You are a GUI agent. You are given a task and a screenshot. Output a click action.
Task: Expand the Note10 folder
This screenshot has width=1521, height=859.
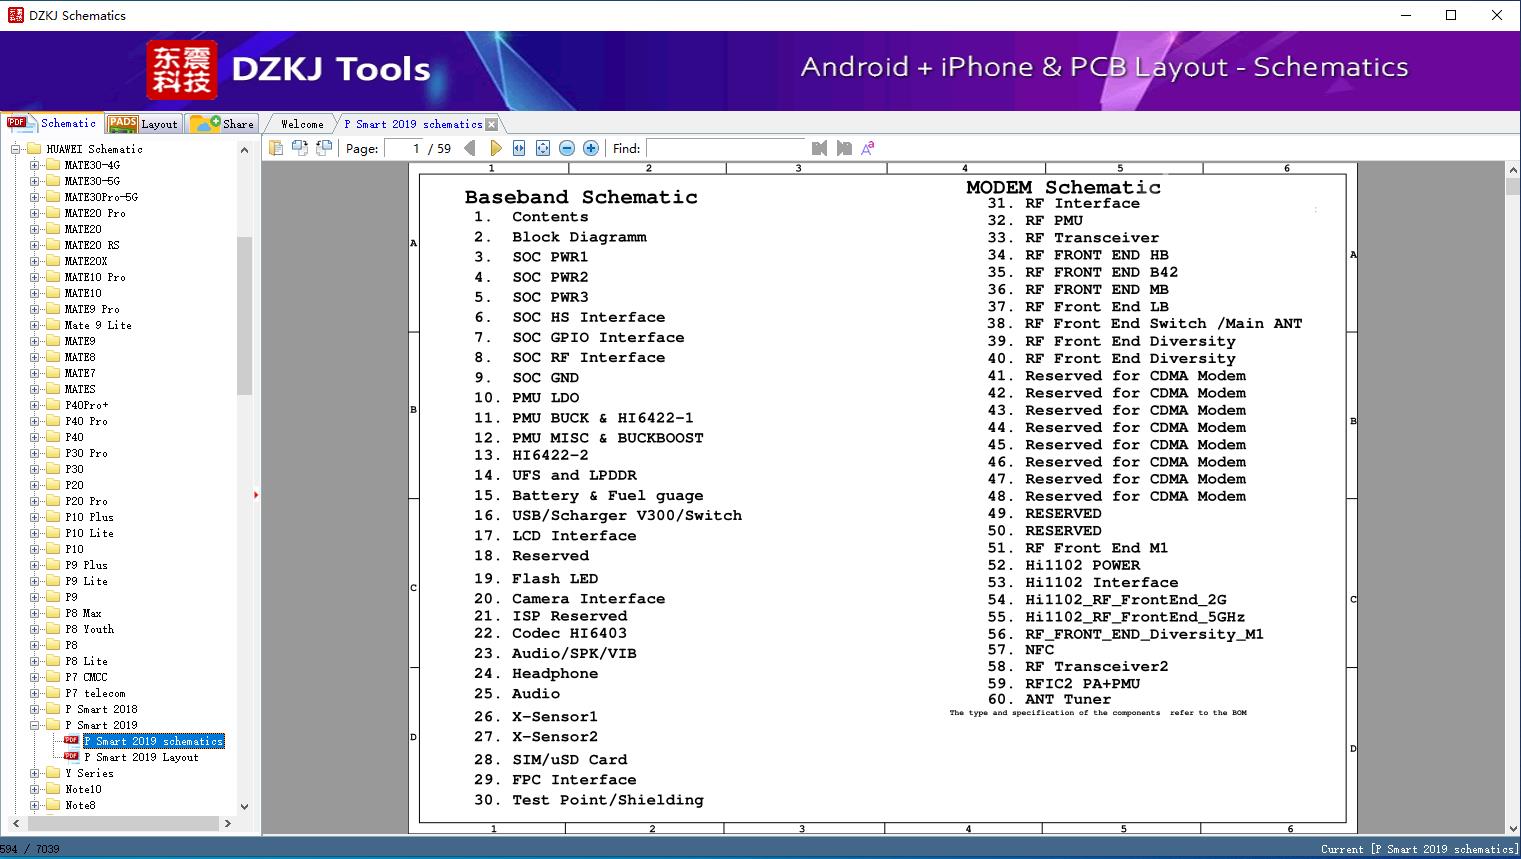click(35, 789)
